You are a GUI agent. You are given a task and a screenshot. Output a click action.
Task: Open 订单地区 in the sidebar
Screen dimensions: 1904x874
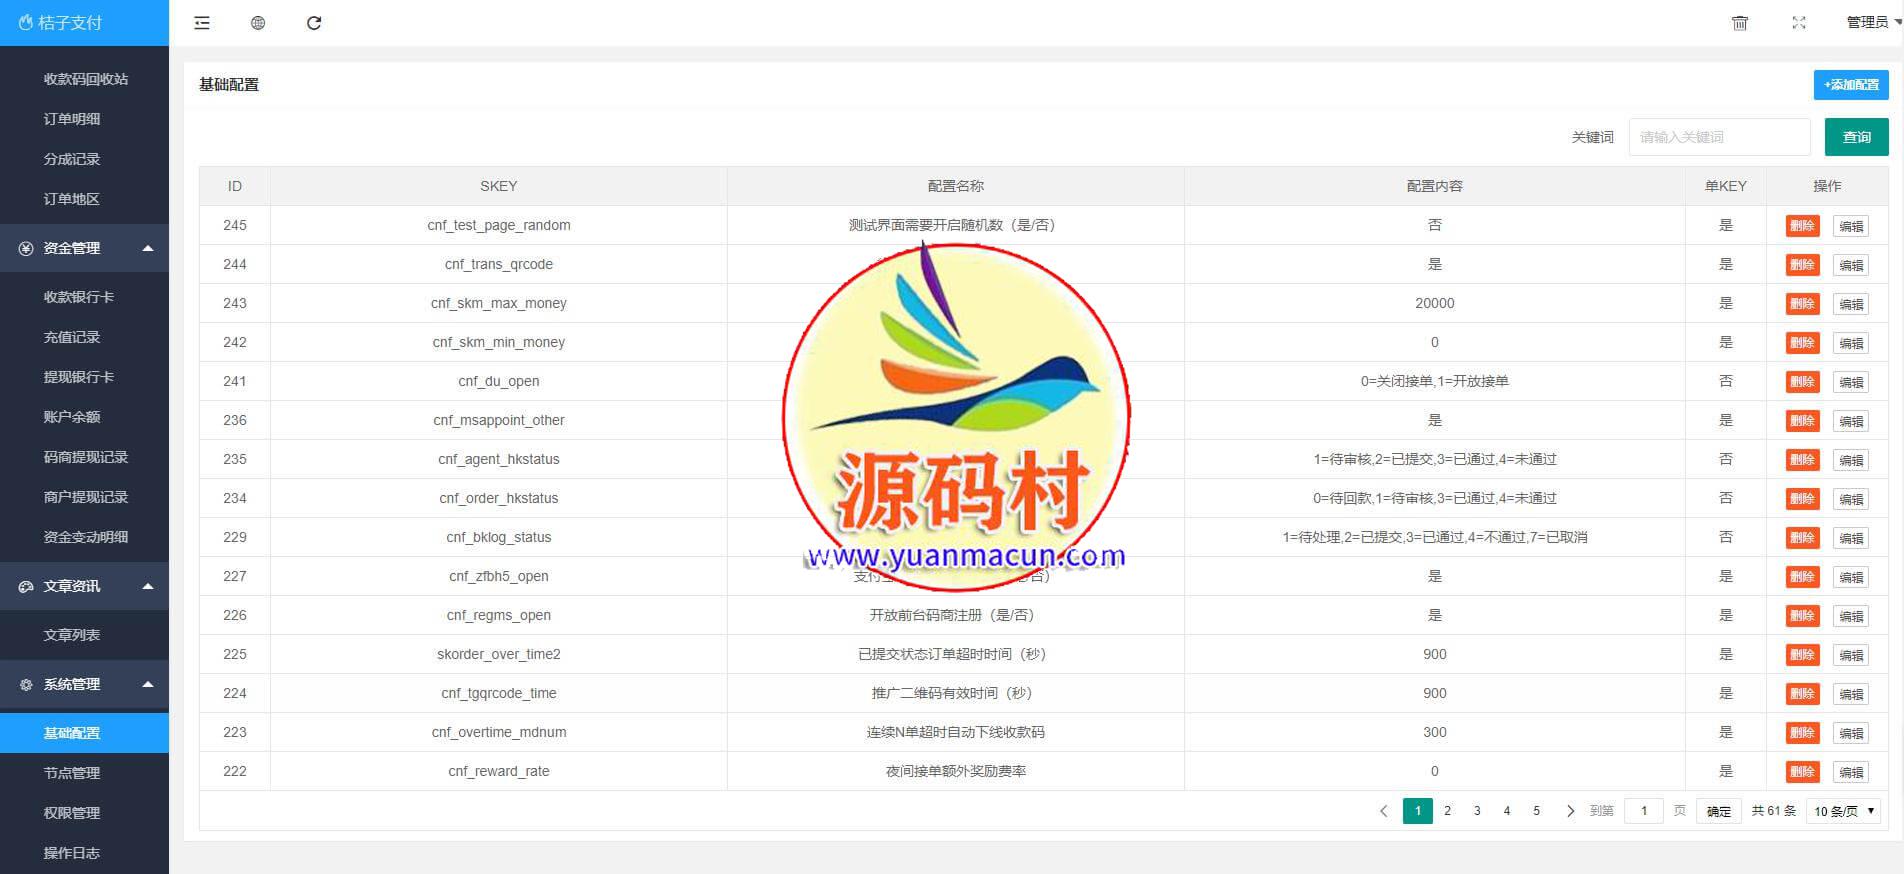coord(71,199)
